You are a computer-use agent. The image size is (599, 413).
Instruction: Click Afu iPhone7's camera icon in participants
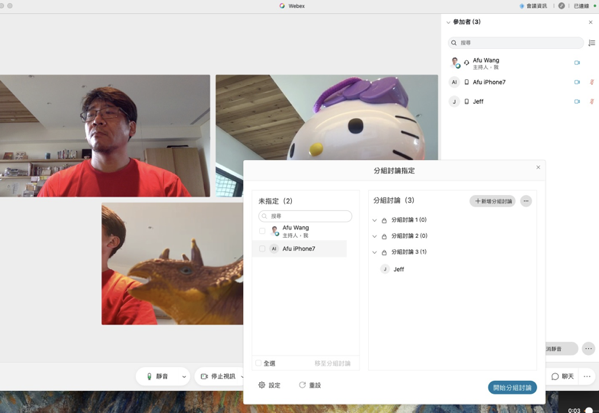(x=577, y=82)
